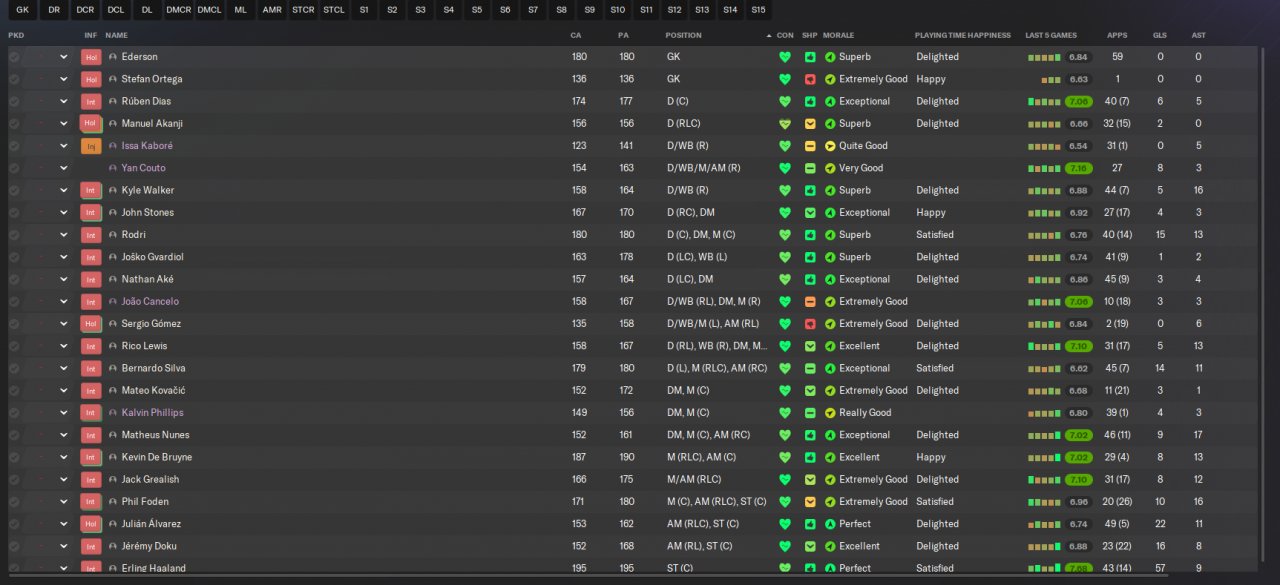The image size is (1280, 585).
Task: Toggle the picked checkmark for Yan Couto
Action: [x=14, y=168]
